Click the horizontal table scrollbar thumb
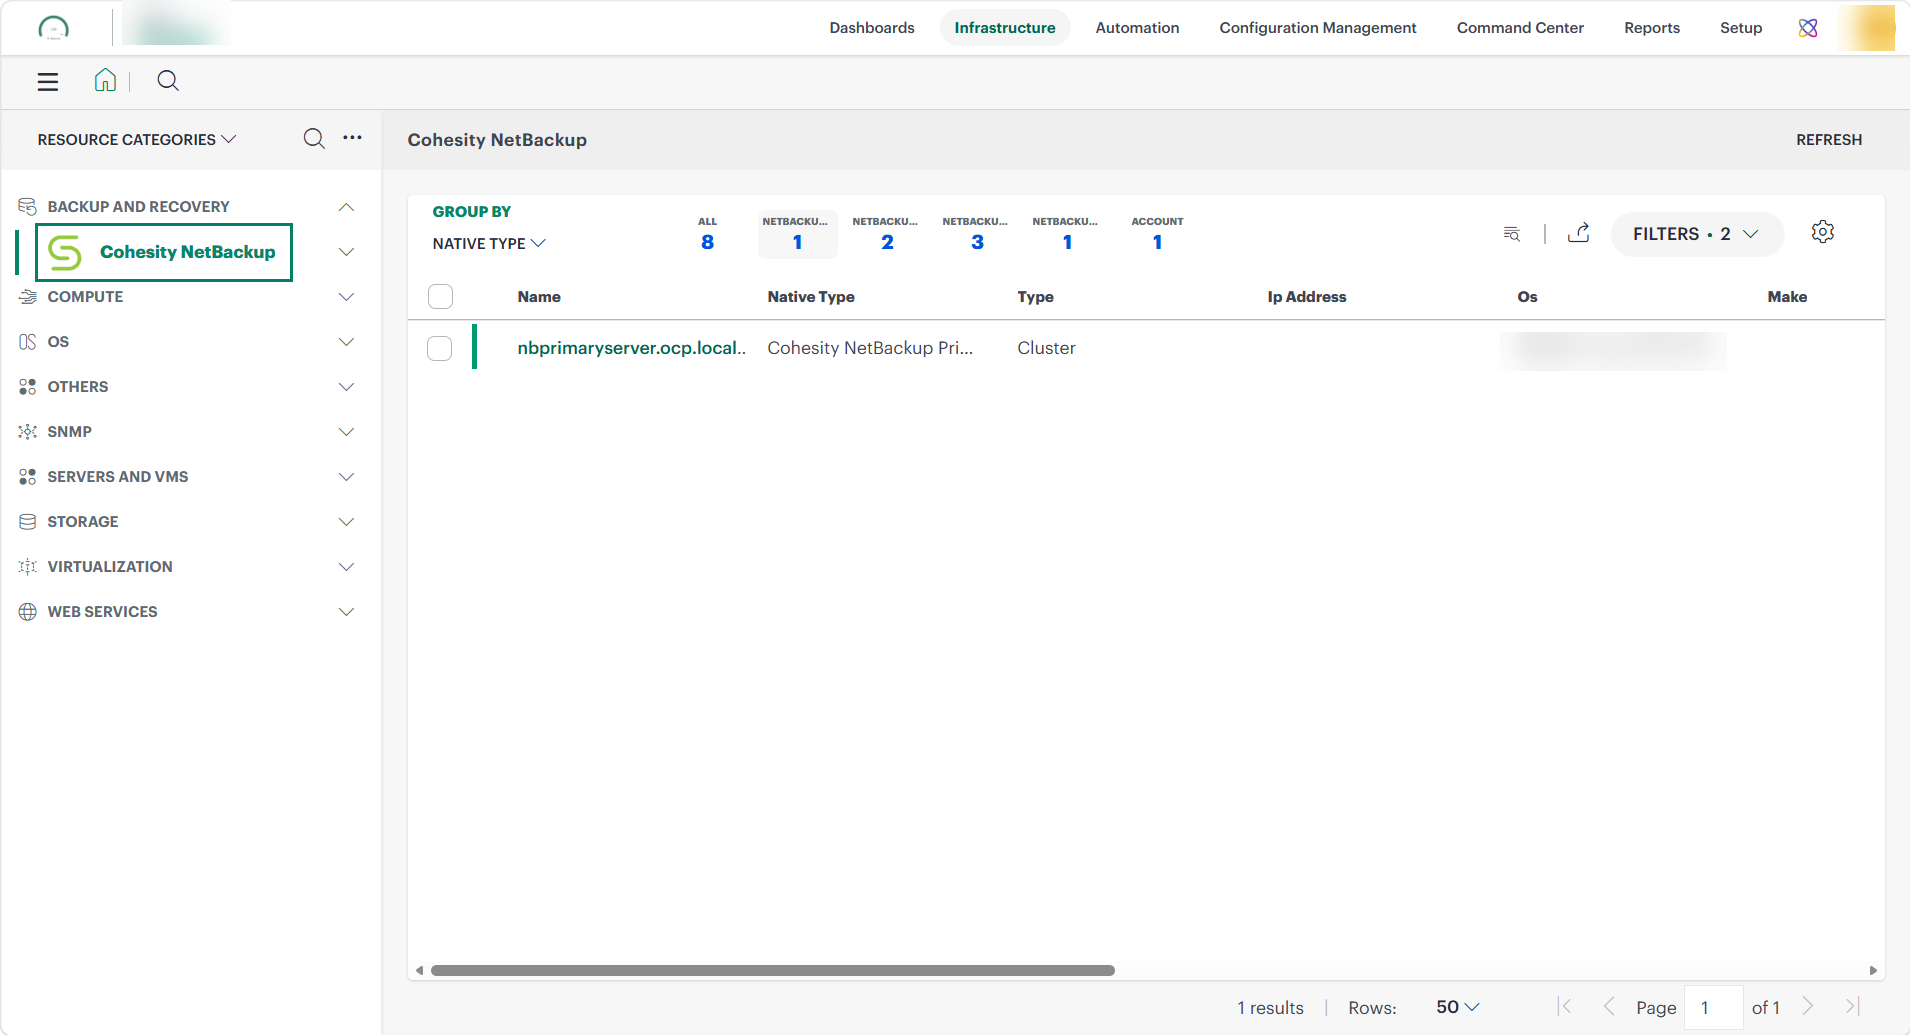Image resolution: width=1910 pixels, height=1035 pixels. point(772,970)
